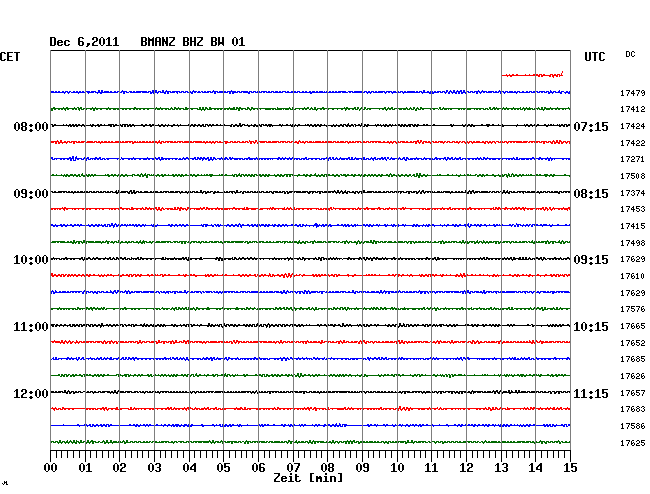Select the DC column header

point(630,54)
